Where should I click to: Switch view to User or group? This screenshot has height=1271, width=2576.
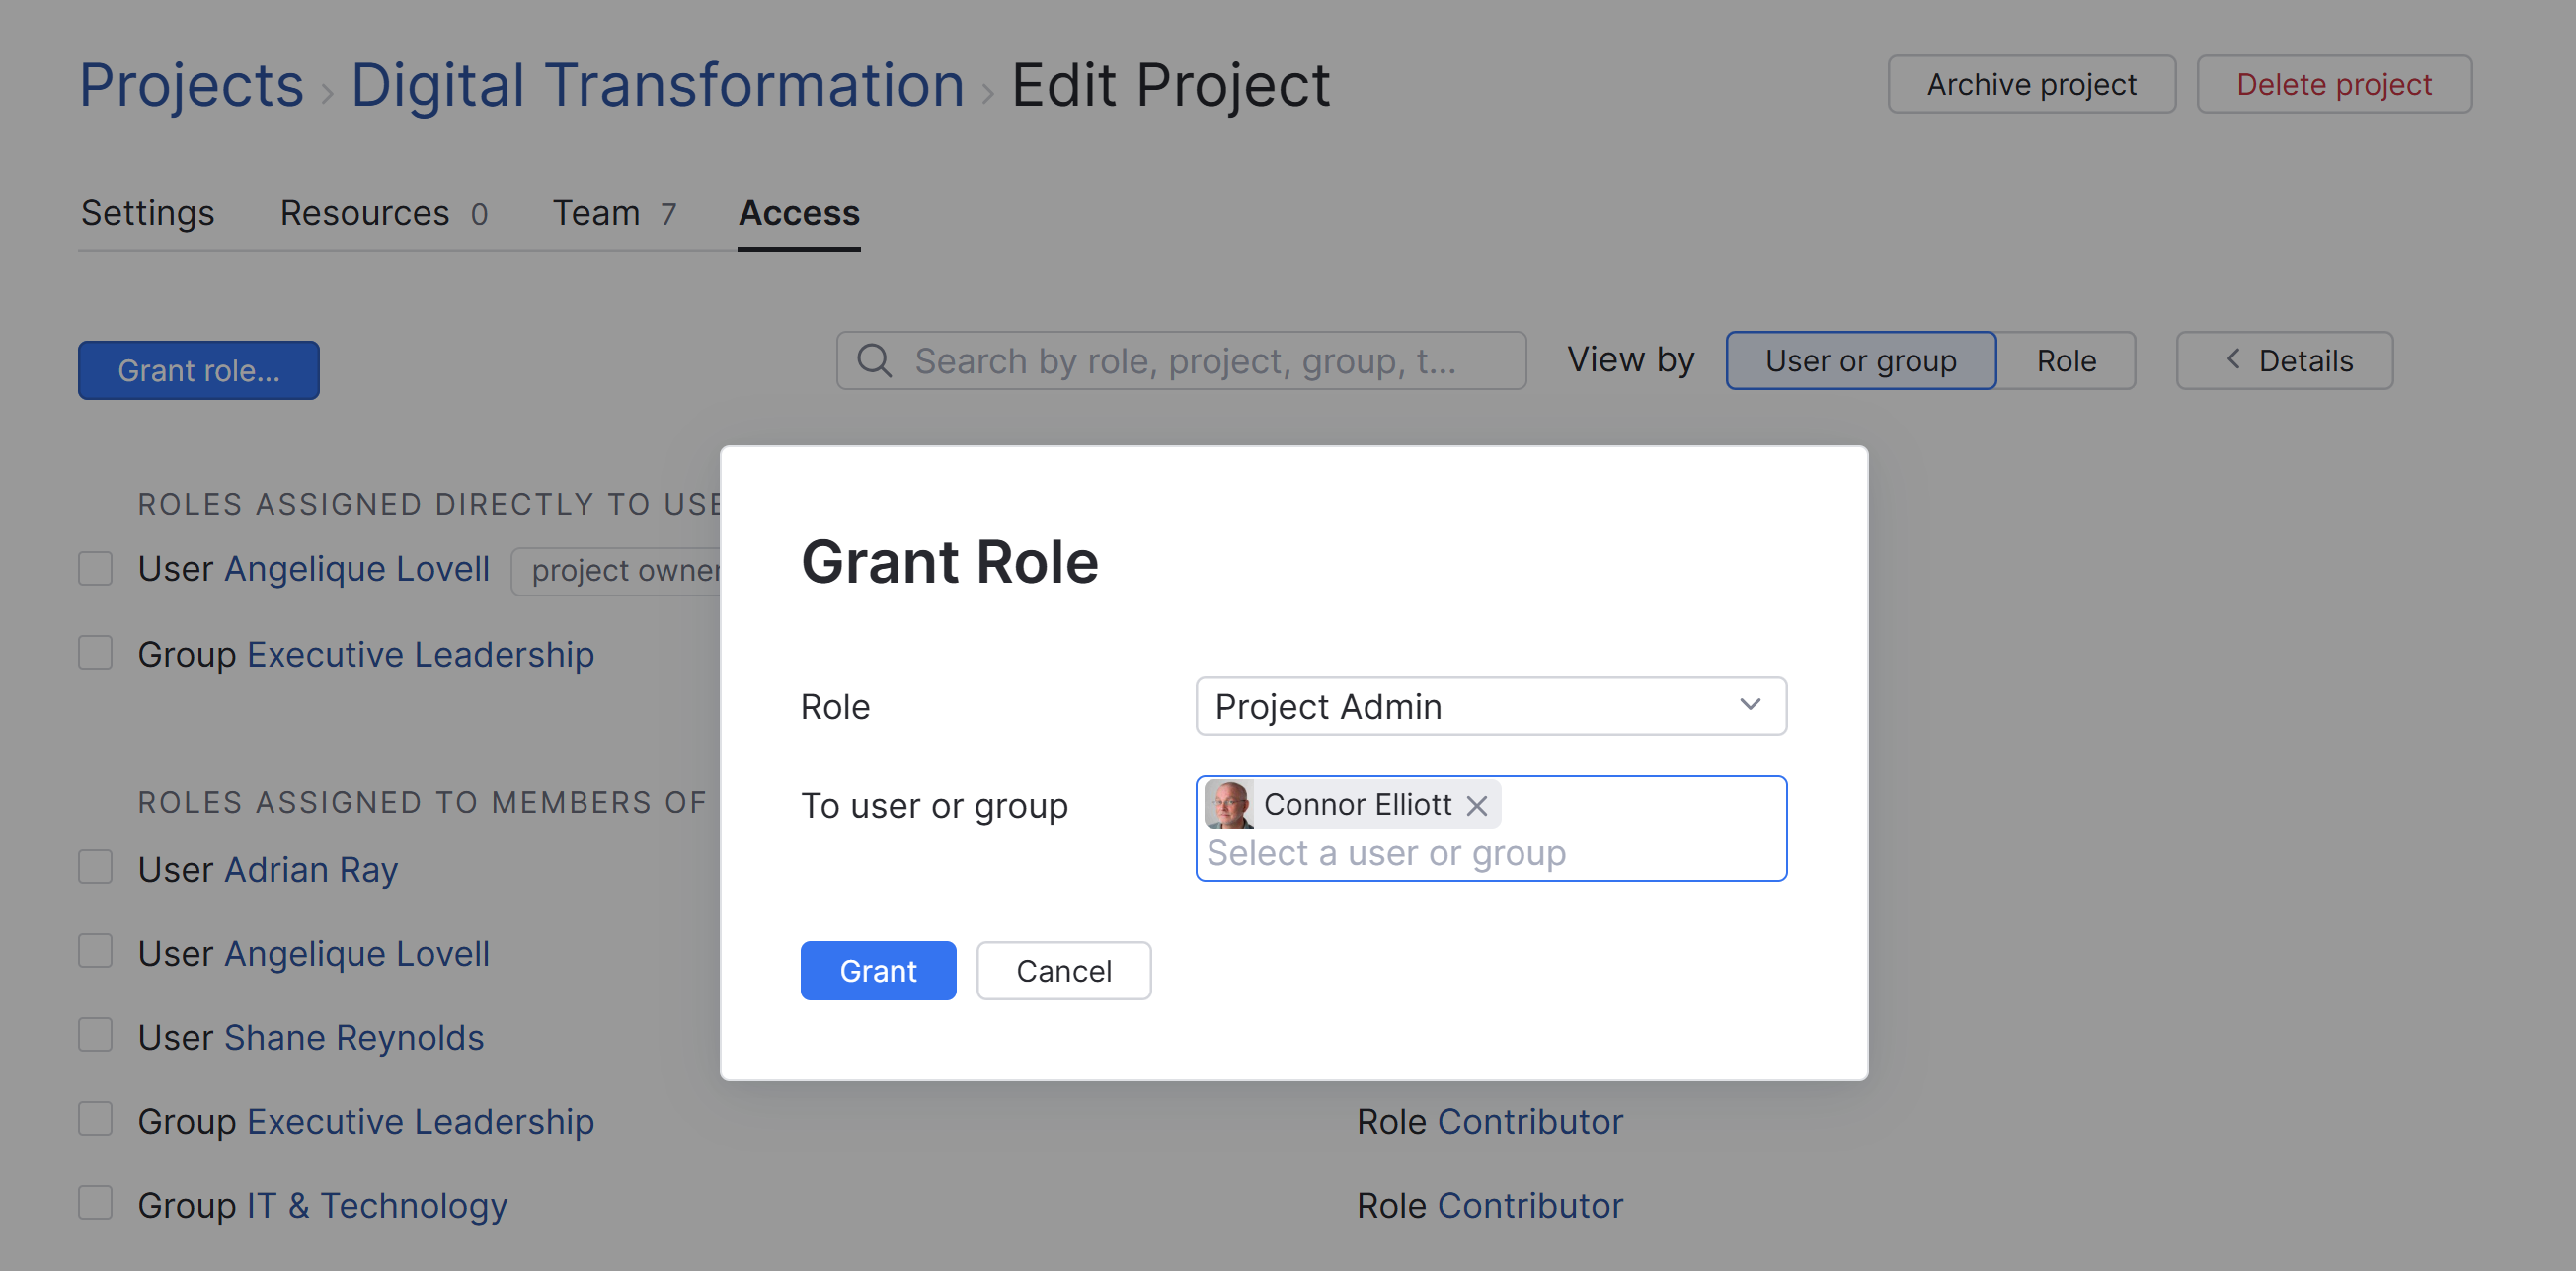(1859, 360)
